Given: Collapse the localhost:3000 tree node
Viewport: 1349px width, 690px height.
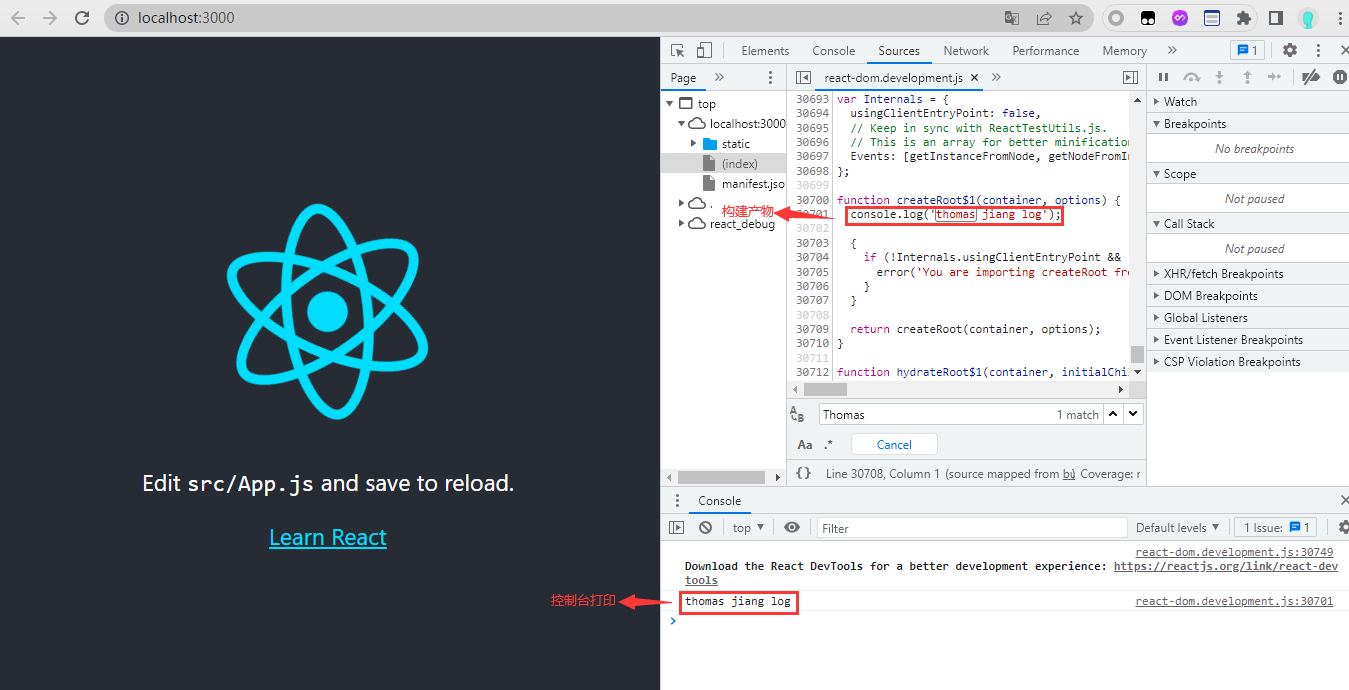Looking at the screenshot, I should click(x=681, y=123).
